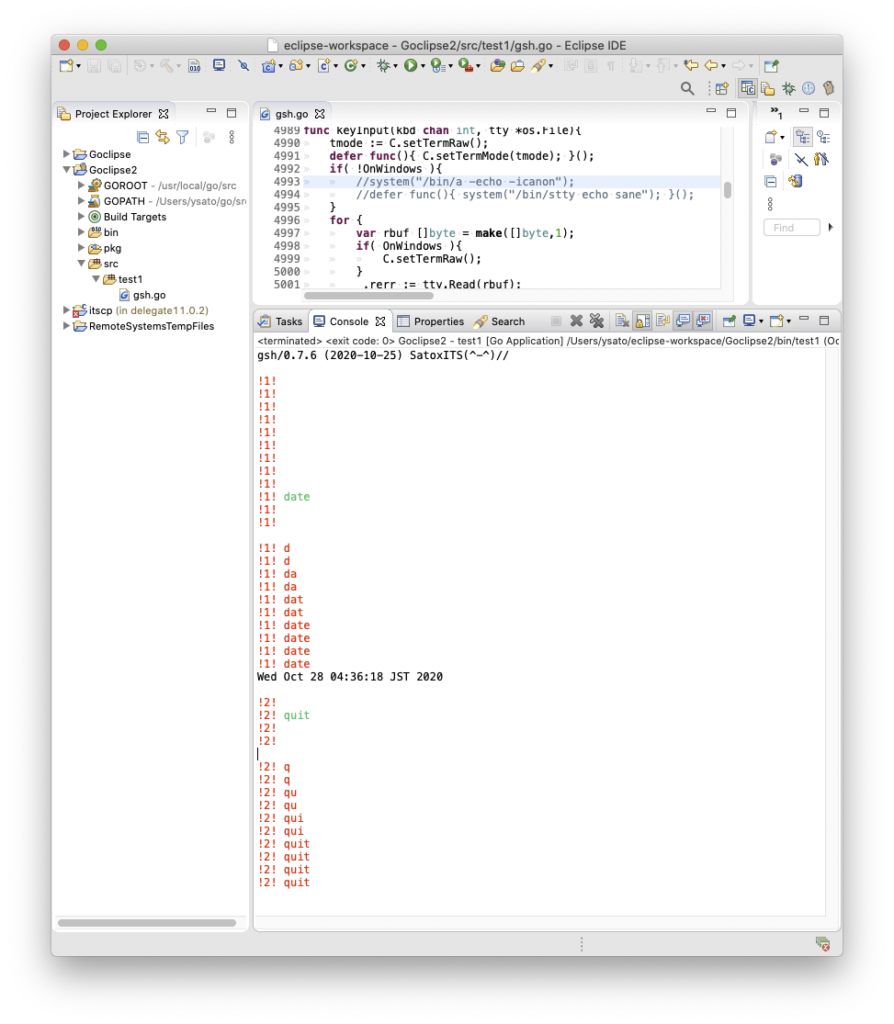The height and width of the screenshot is (1024, 894).
Task: Collapse all in Project Explorer
Action: pyautogui.click(x=143, y=137)
